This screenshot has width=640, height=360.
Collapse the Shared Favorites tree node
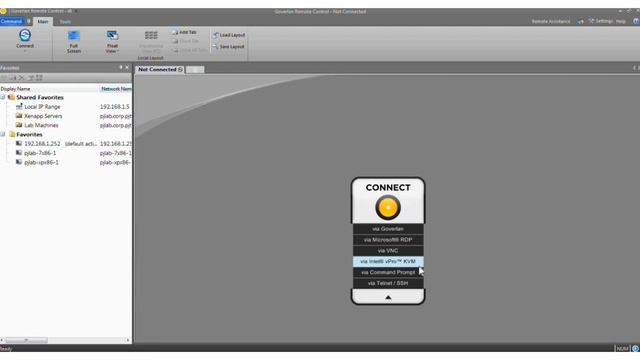pyautogui.click(x=3, y=97)
